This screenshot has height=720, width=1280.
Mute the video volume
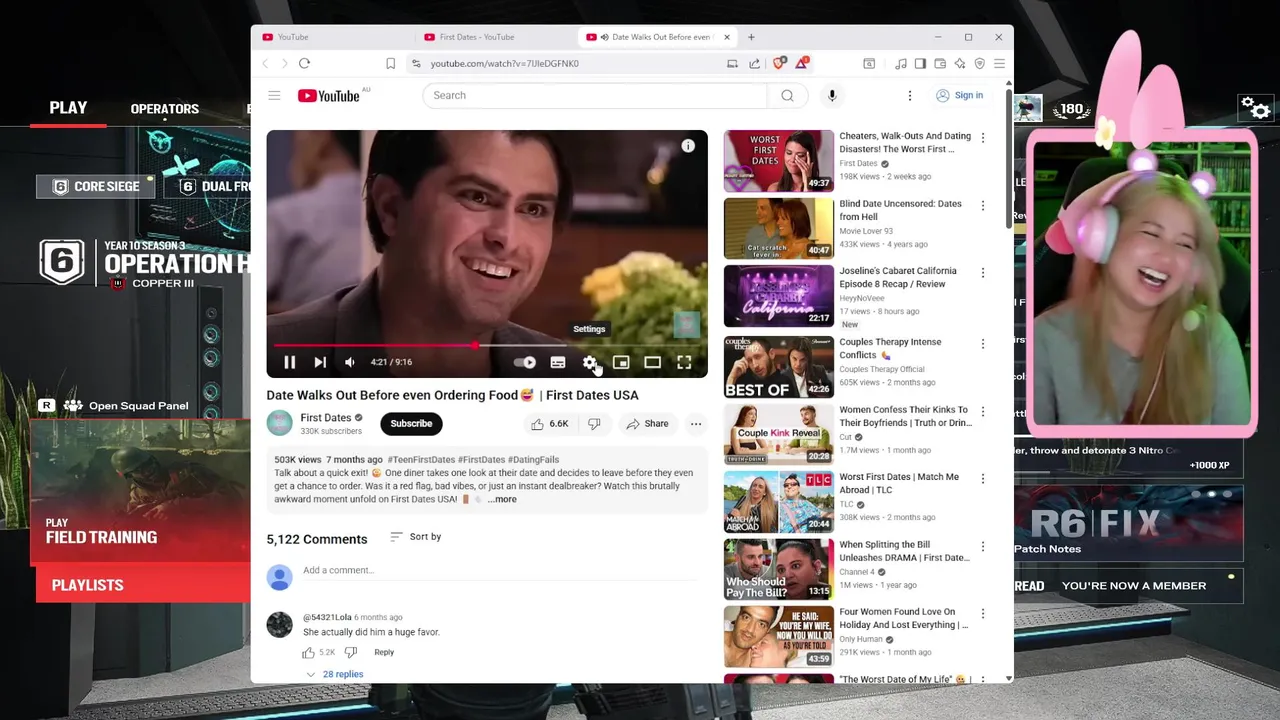pyautogui.click(x=350, y=362)
